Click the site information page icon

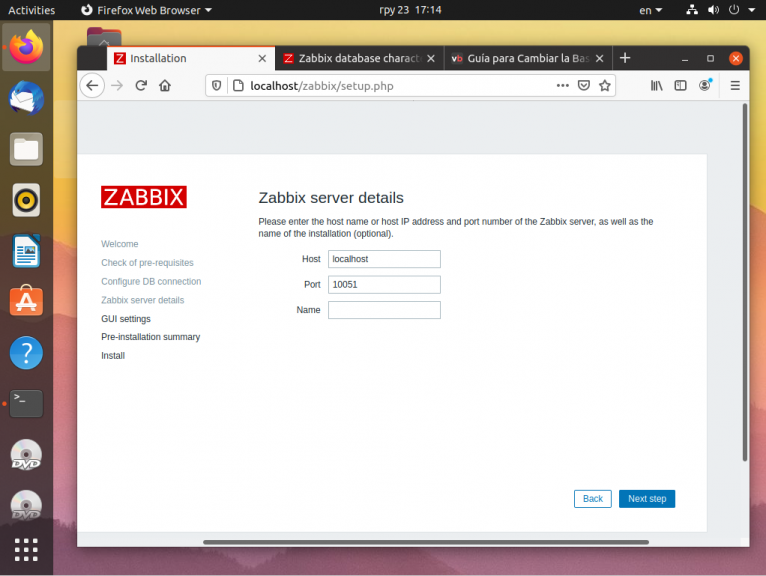pos(238,86)
